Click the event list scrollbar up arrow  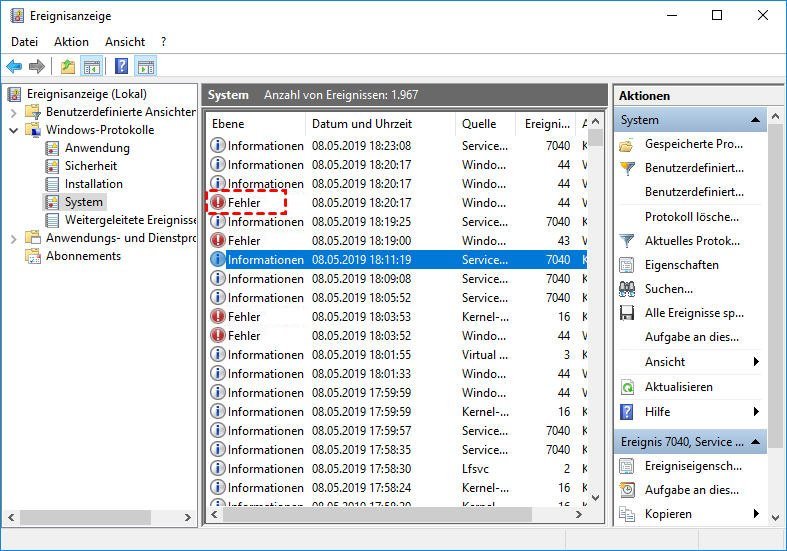(595, 121)
